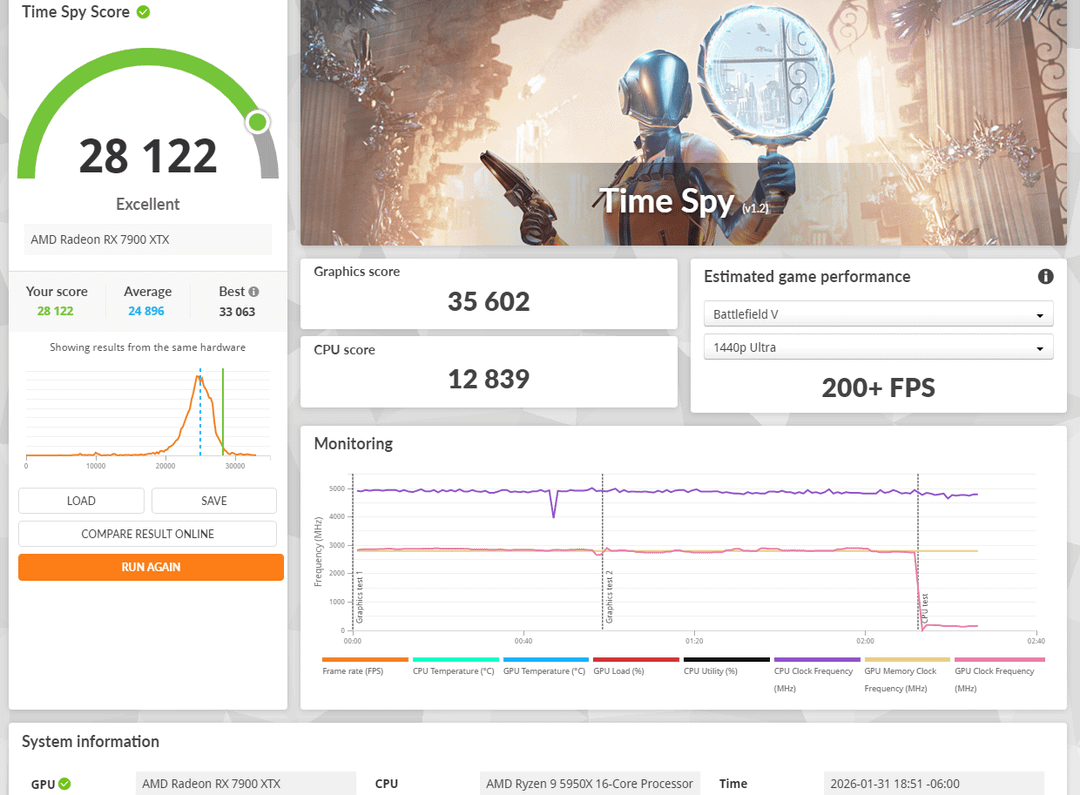Click COMPARE RESULT ONLINE
This screenshot has height=795, width=1080.
pos(147,534)
